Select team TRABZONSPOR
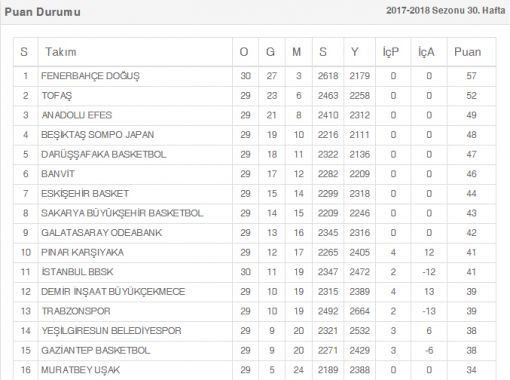The image size is (510, 380). [x=76, y=311]
